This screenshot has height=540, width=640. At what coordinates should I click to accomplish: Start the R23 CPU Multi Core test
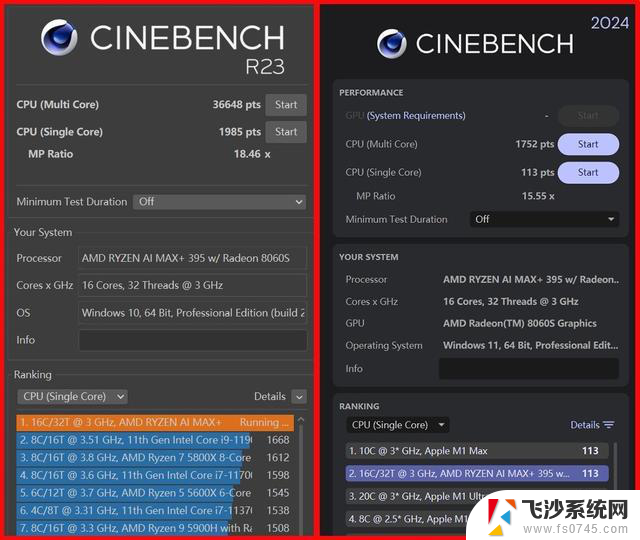(x=286, y=105)
